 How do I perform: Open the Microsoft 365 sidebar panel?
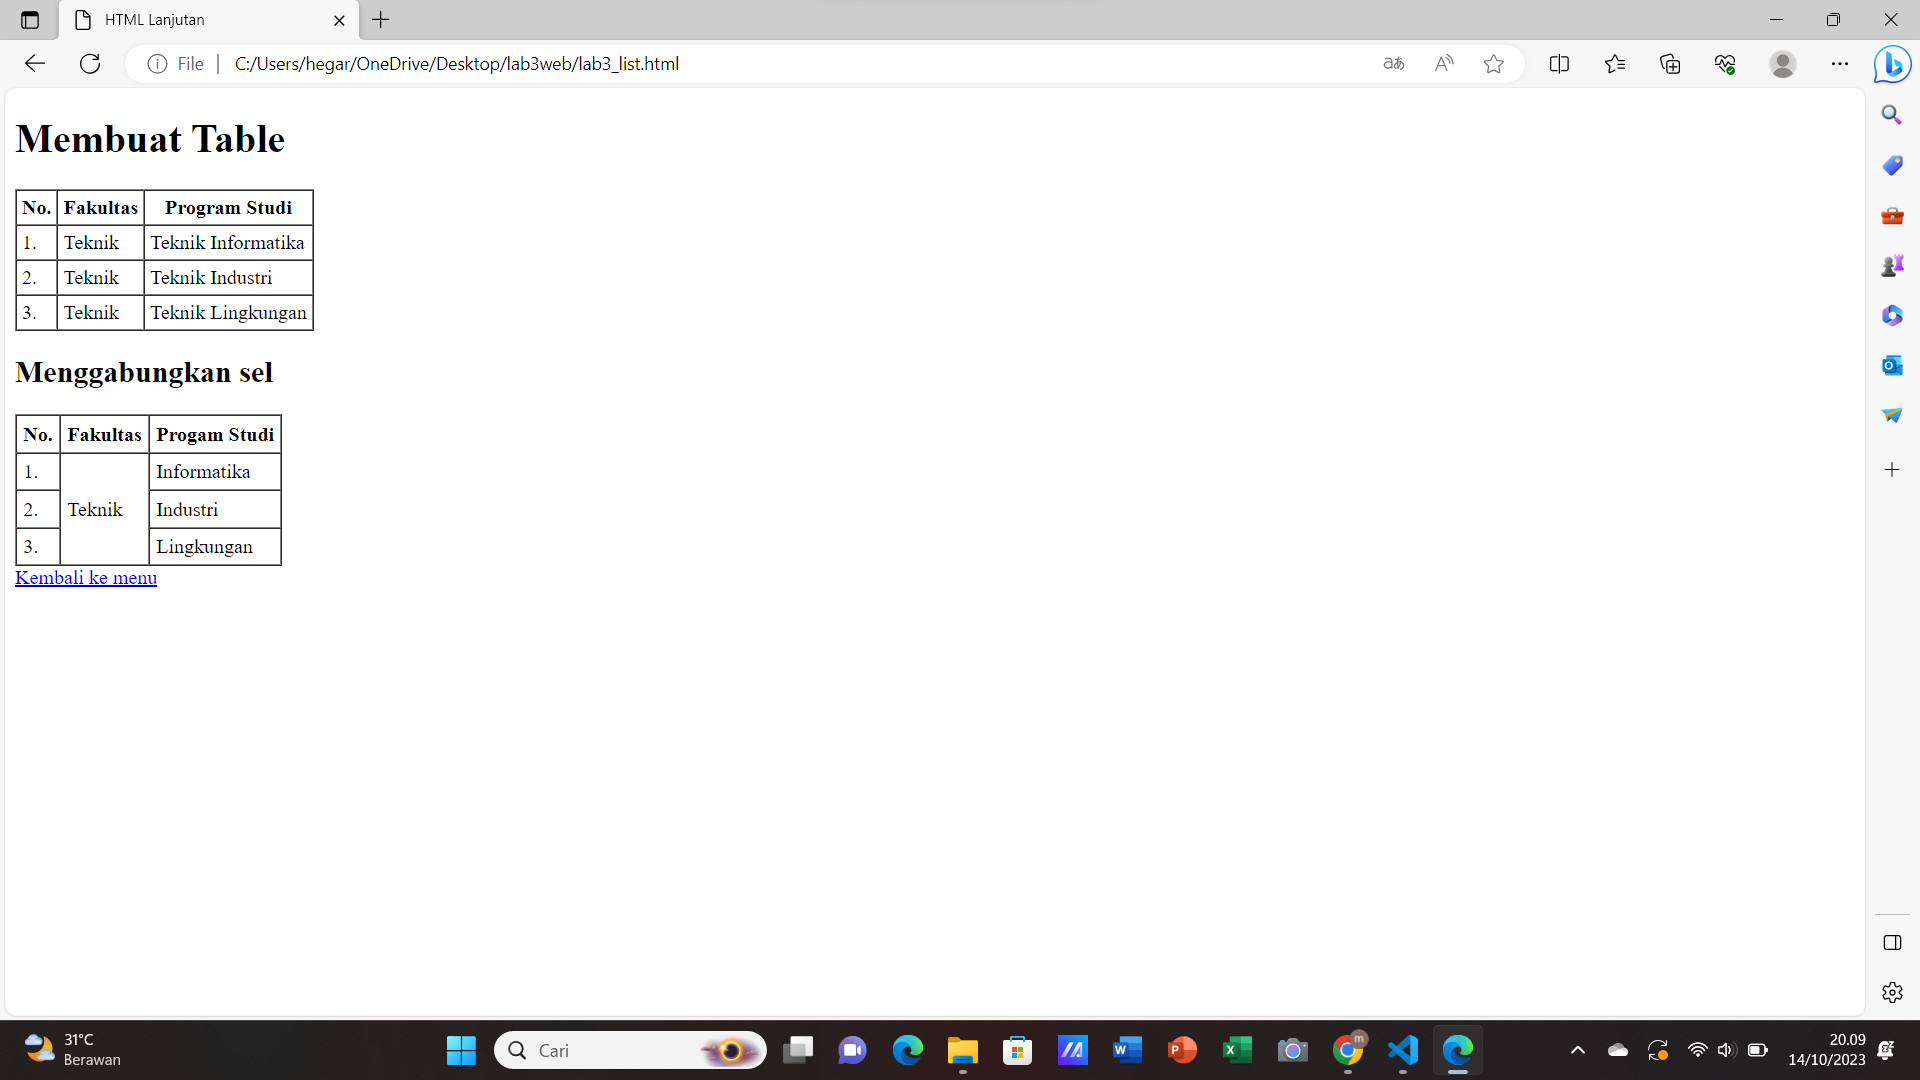coord(1891,315)
